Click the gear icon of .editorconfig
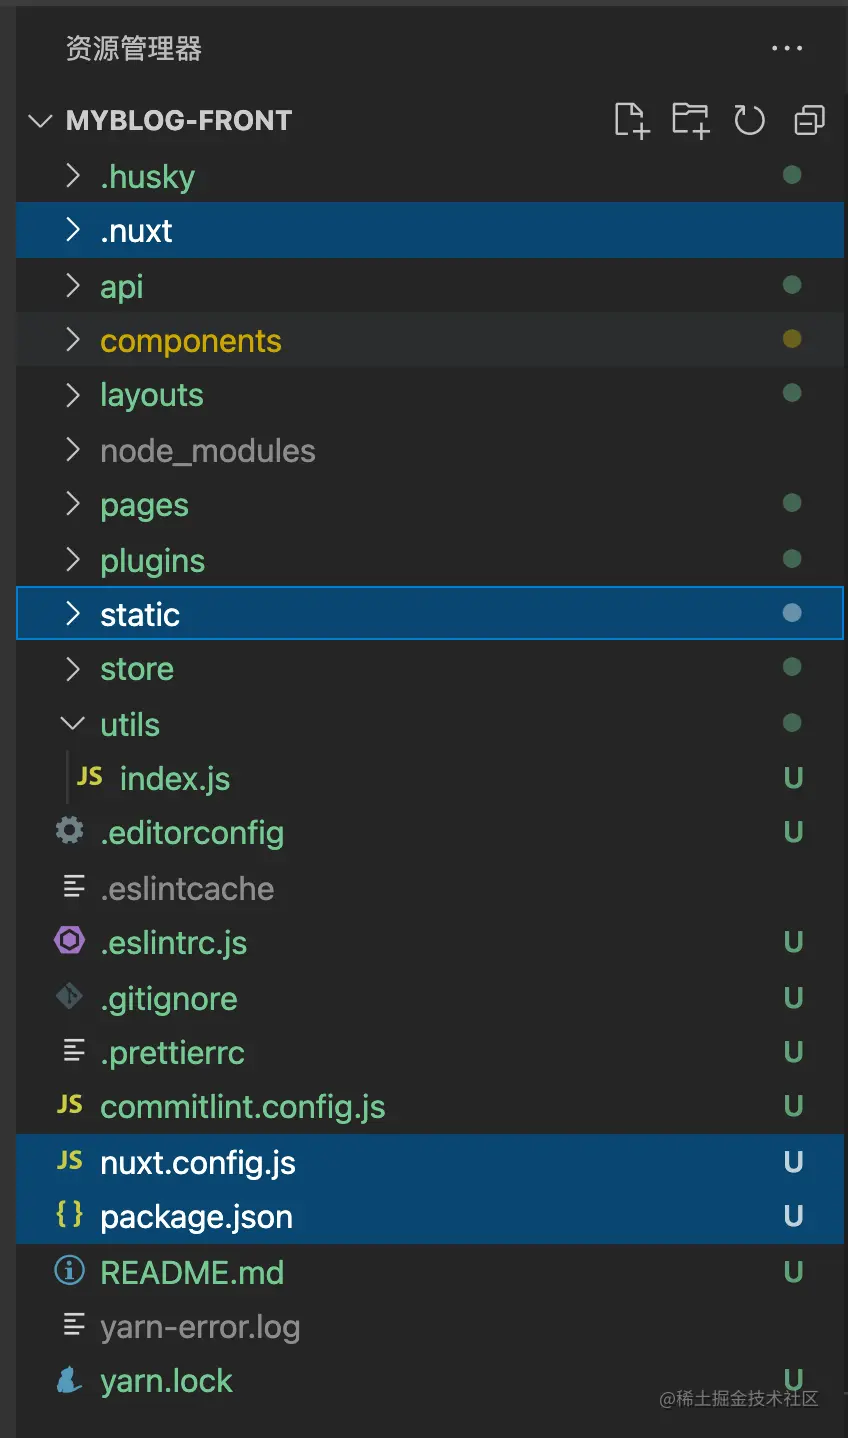The width and height of the screenshot is (848, 1438). [x=69, y=831]
